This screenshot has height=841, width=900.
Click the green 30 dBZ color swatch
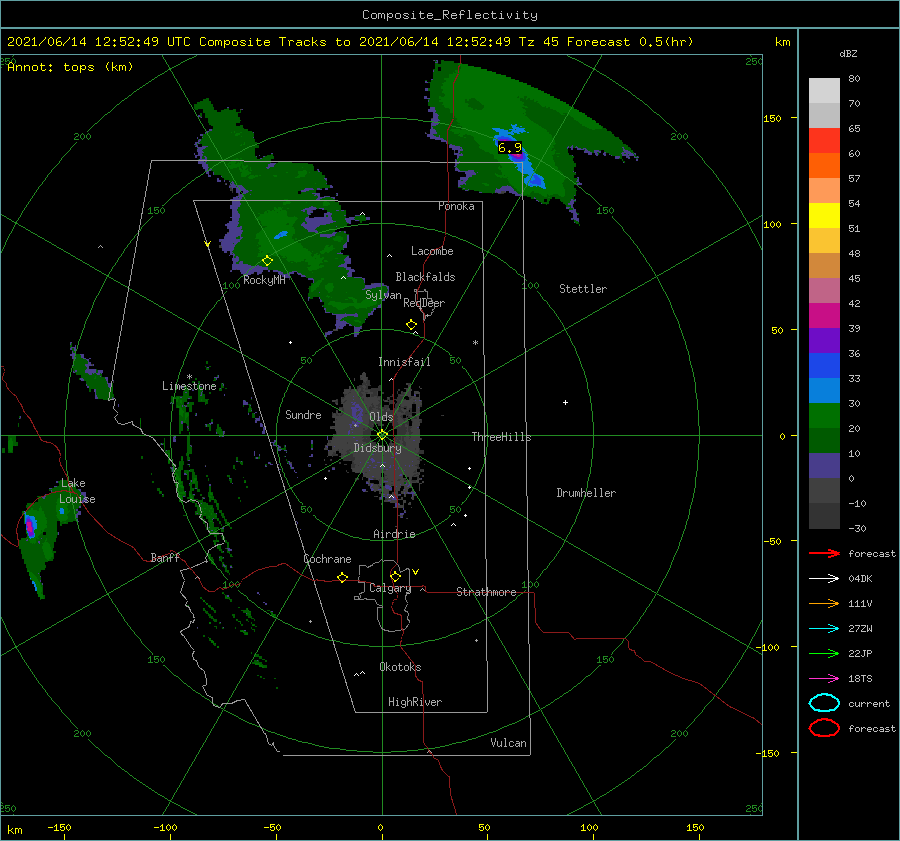824,415
